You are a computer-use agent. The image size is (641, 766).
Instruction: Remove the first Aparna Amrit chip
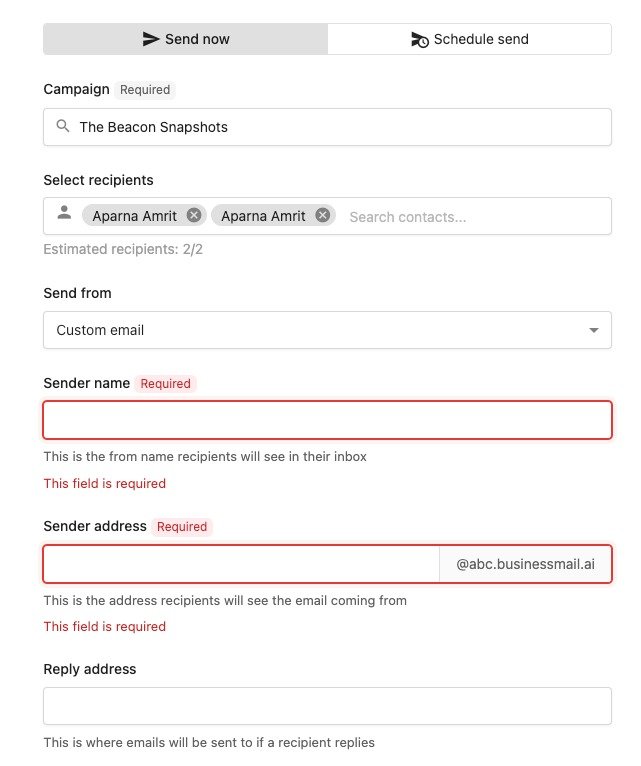(x=194, y=215)
